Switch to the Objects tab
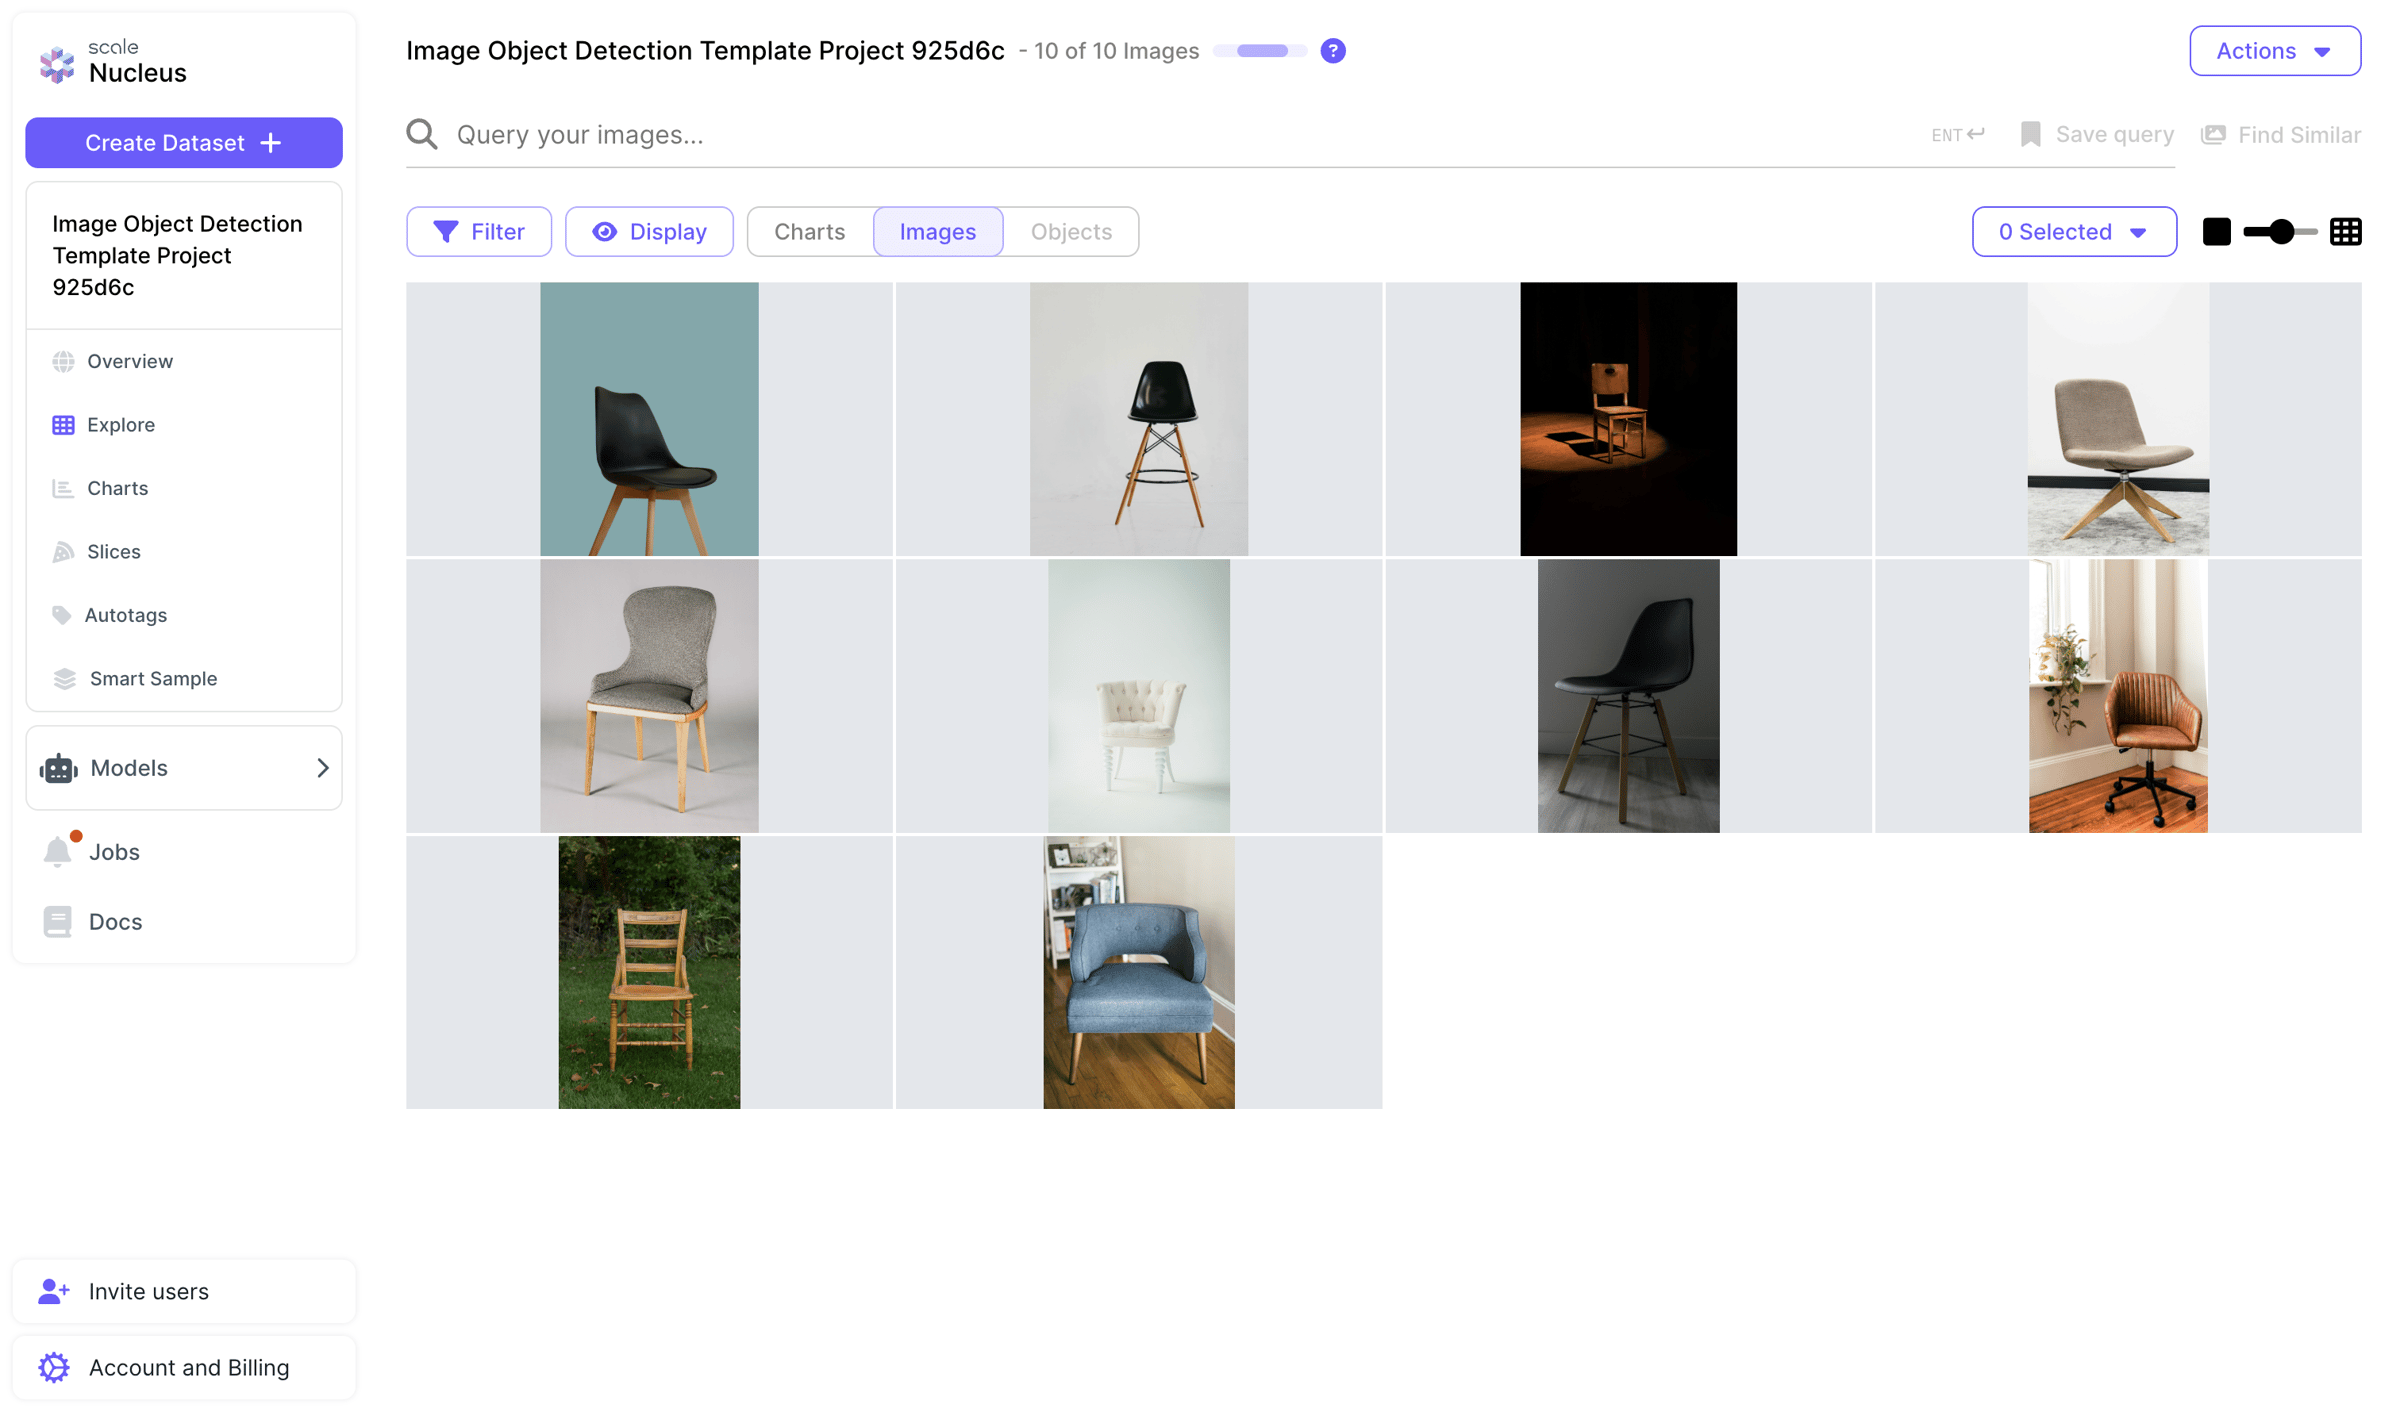Screen dimensions: 2400x1412 tap(1071, 231)
